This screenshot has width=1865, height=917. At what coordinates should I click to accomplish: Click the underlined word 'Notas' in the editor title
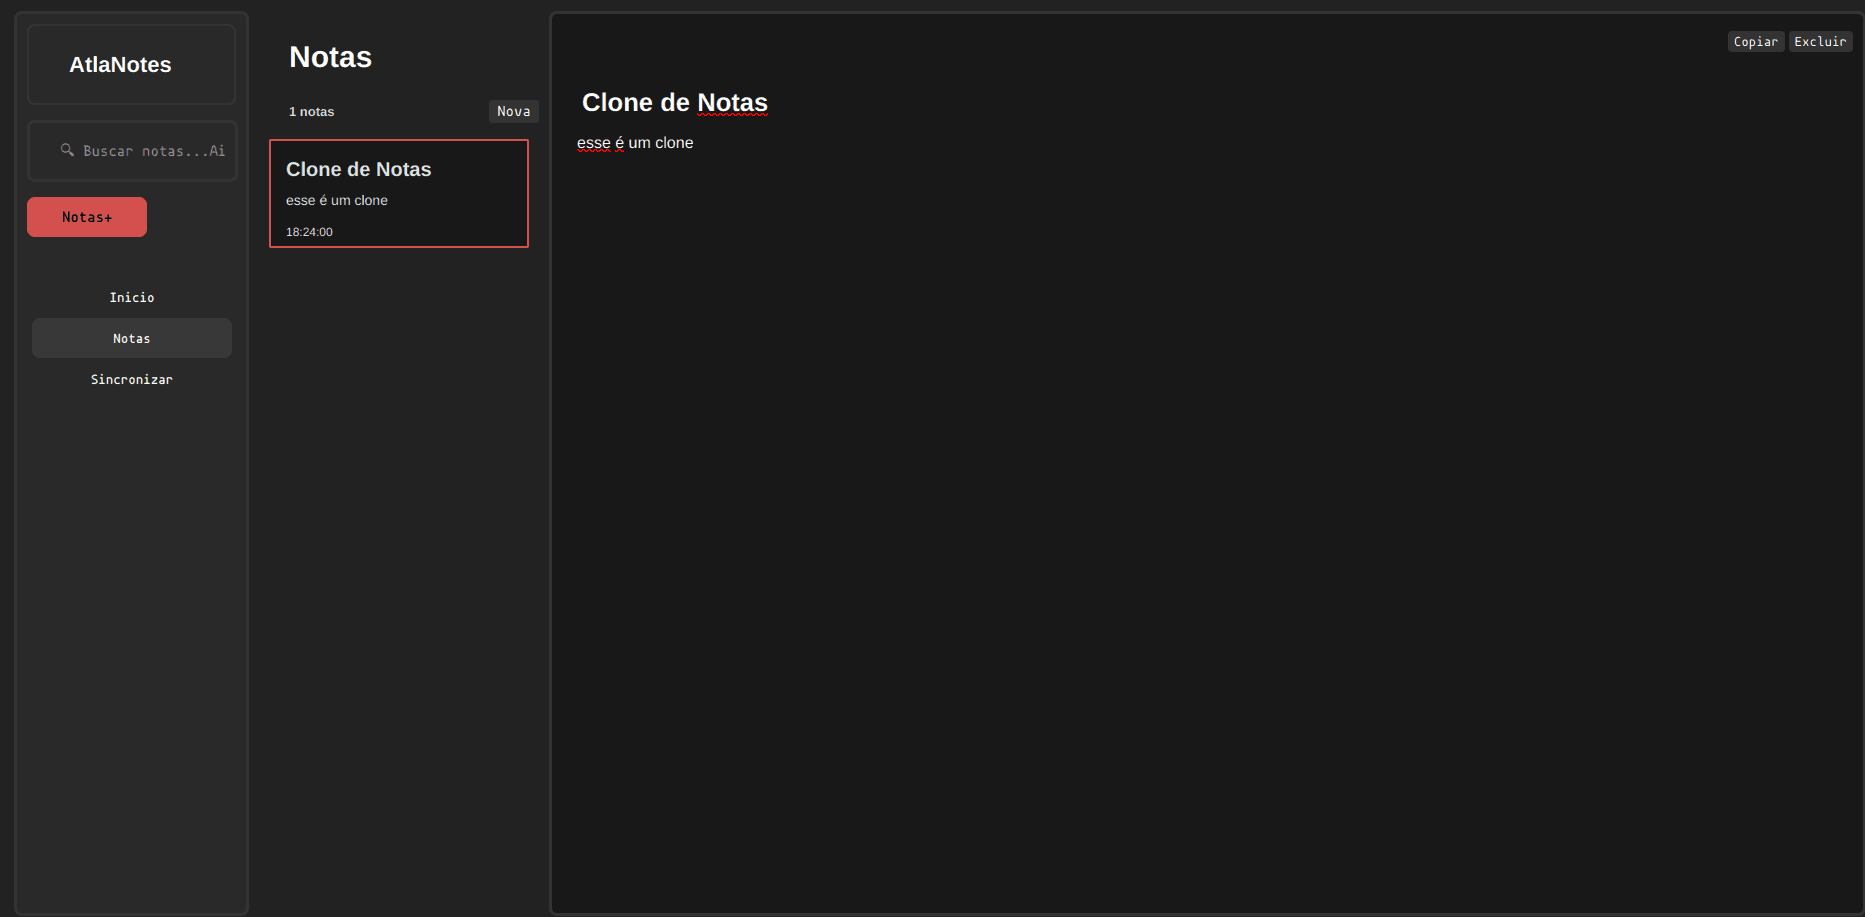pos(732,103)
